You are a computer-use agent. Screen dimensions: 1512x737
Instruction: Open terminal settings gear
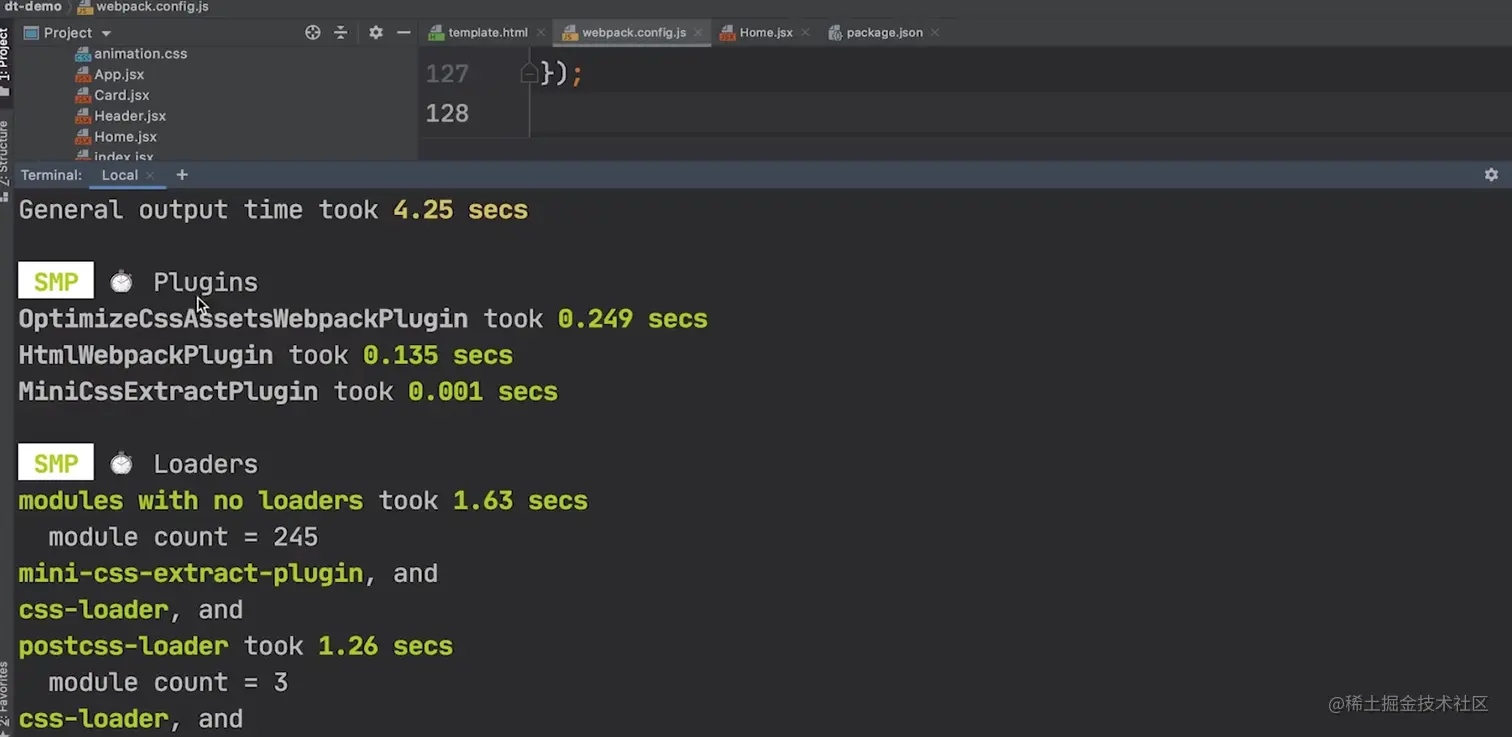point(1491,175)
